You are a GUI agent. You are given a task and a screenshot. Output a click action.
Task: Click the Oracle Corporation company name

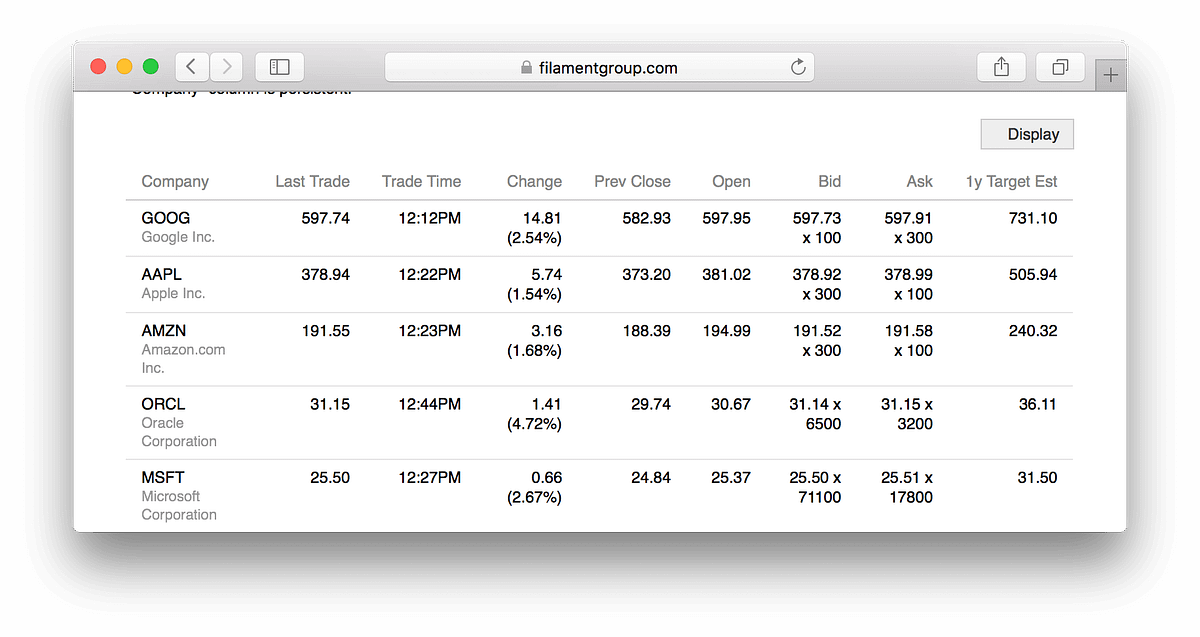(179, 432)
